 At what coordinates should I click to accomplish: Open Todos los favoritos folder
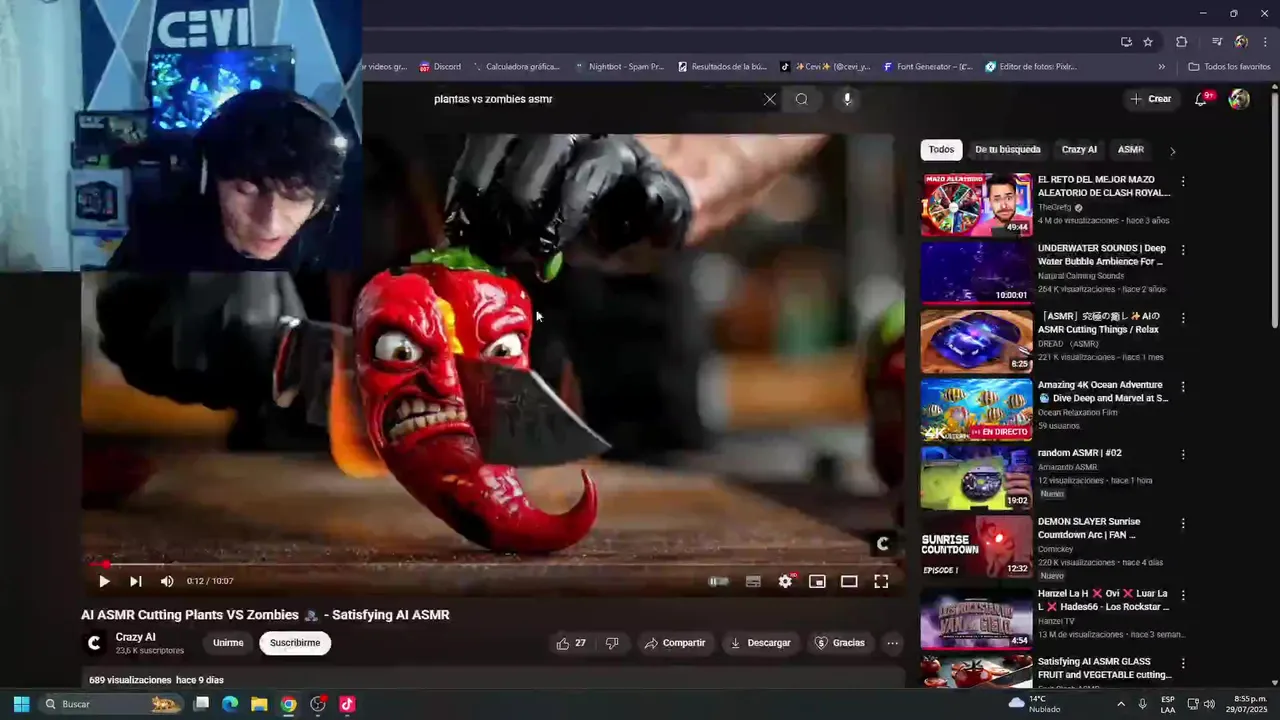point(1229,67)
